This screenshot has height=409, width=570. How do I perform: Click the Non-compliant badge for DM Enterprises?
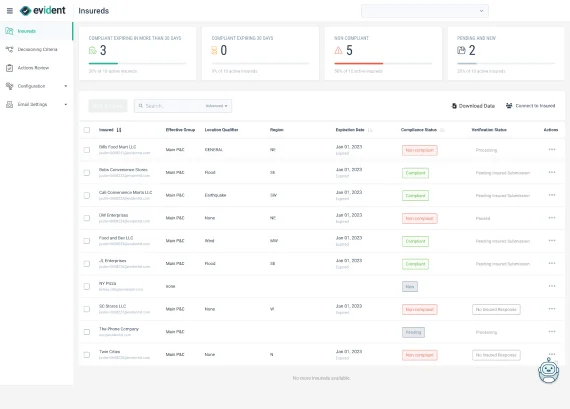click(x=420, y=218)
